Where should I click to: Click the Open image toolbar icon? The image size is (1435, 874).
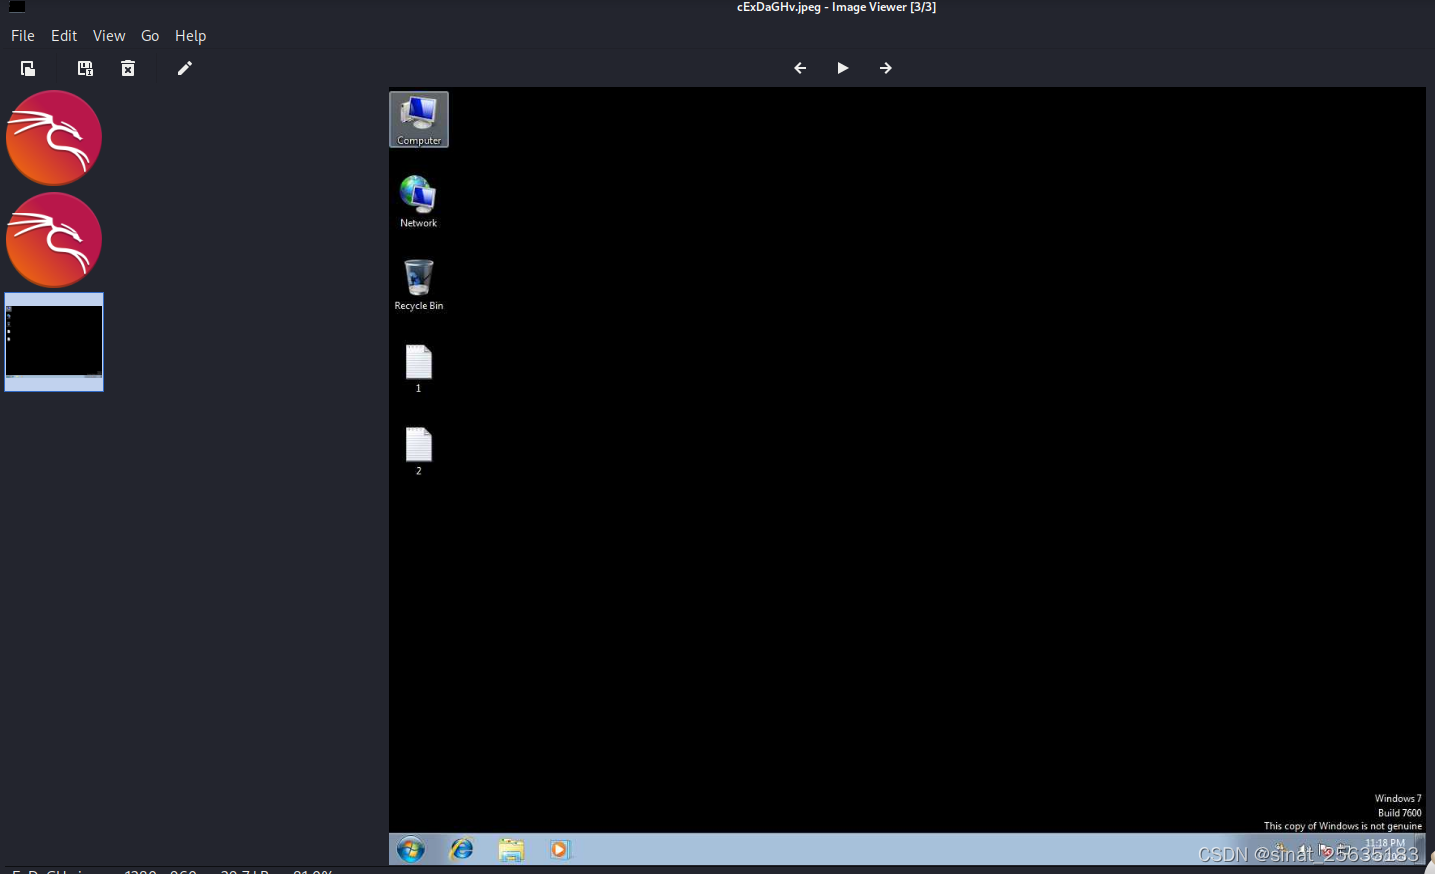(x=28, y=68)
